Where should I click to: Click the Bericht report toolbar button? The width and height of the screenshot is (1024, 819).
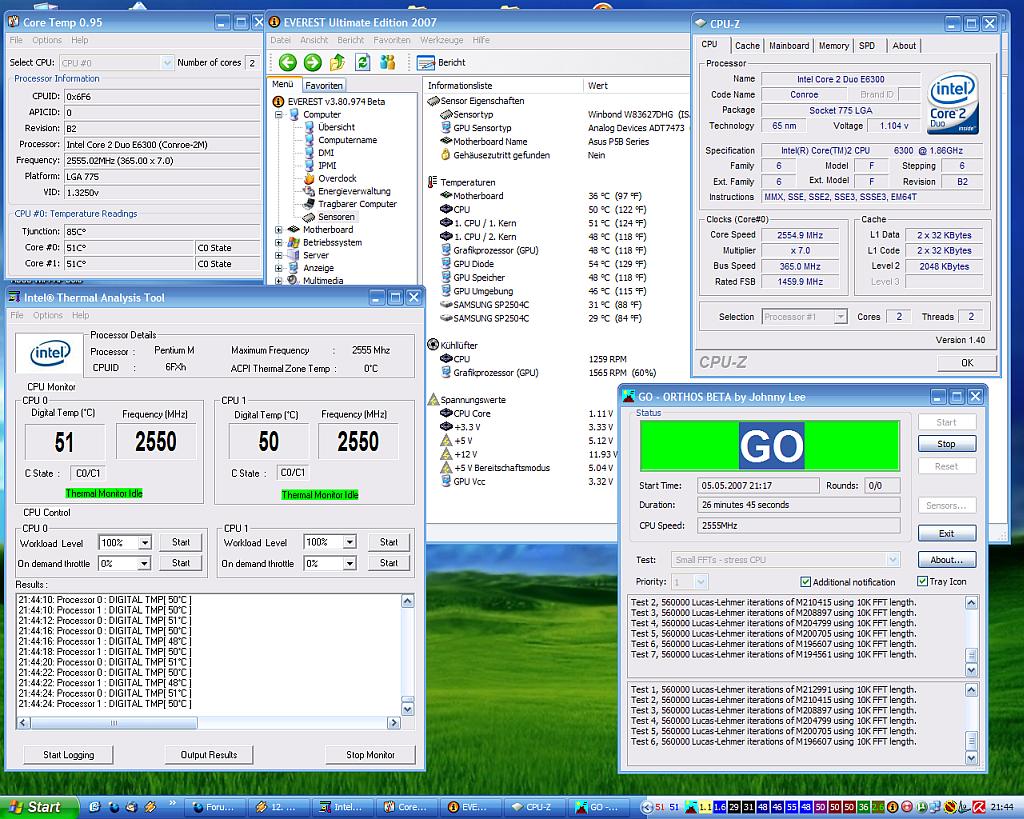coord(442,62)
